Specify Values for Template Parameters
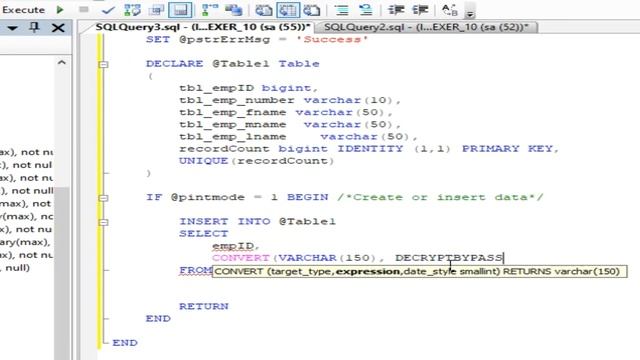 pos(450,10)
